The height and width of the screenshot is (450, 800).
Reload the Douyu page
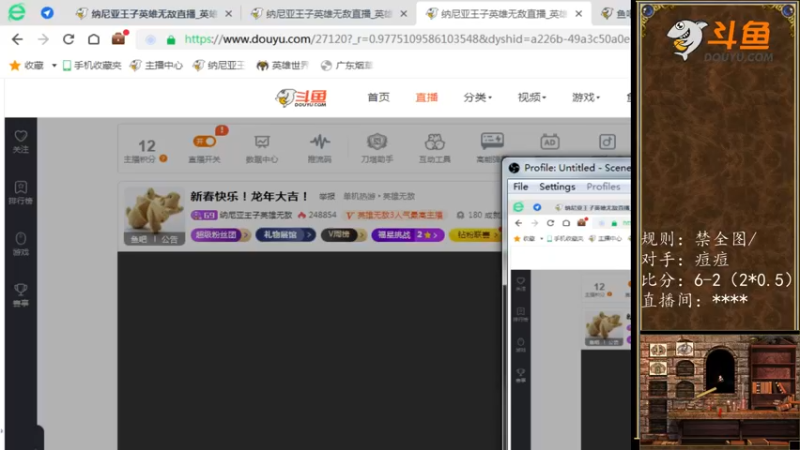point(68,39)
